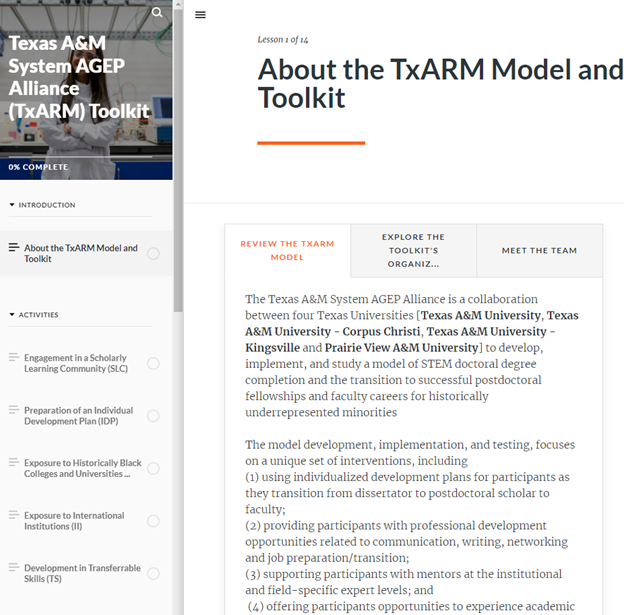This screenshot has height=615, width=624.
Task: Click the ACTIVITIES section heading text
Action: (39, 315)
